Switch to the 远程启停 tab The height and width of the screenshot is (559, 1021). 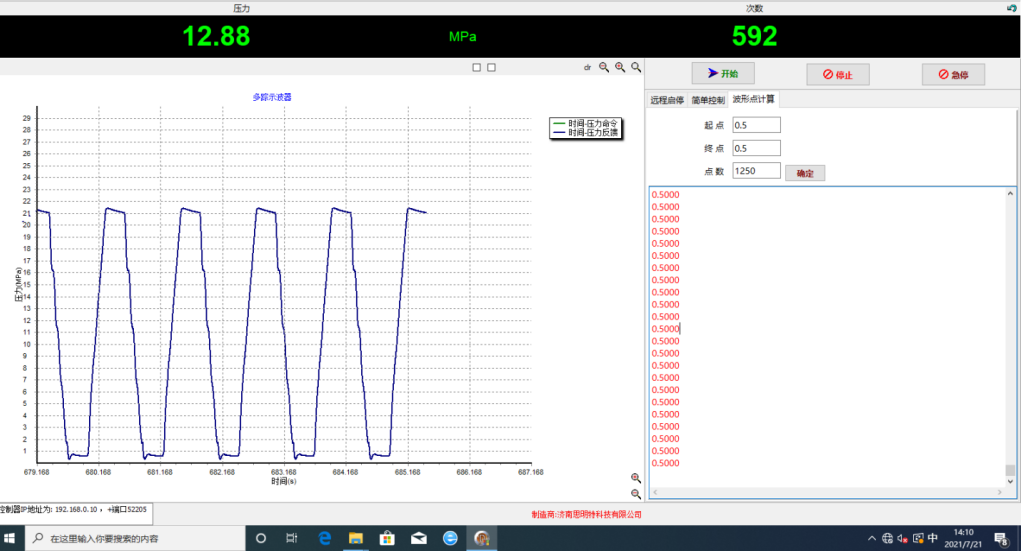(667, 100)
